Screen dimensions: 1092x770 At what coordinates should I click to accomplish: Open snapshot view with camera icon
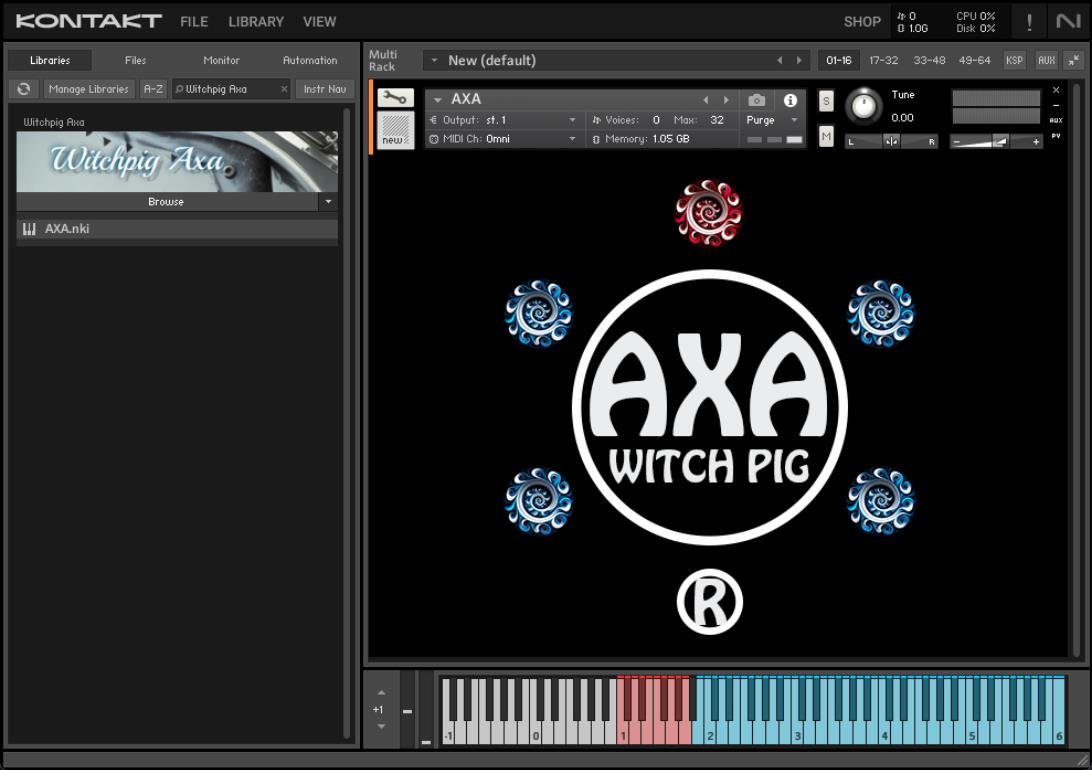756,100
